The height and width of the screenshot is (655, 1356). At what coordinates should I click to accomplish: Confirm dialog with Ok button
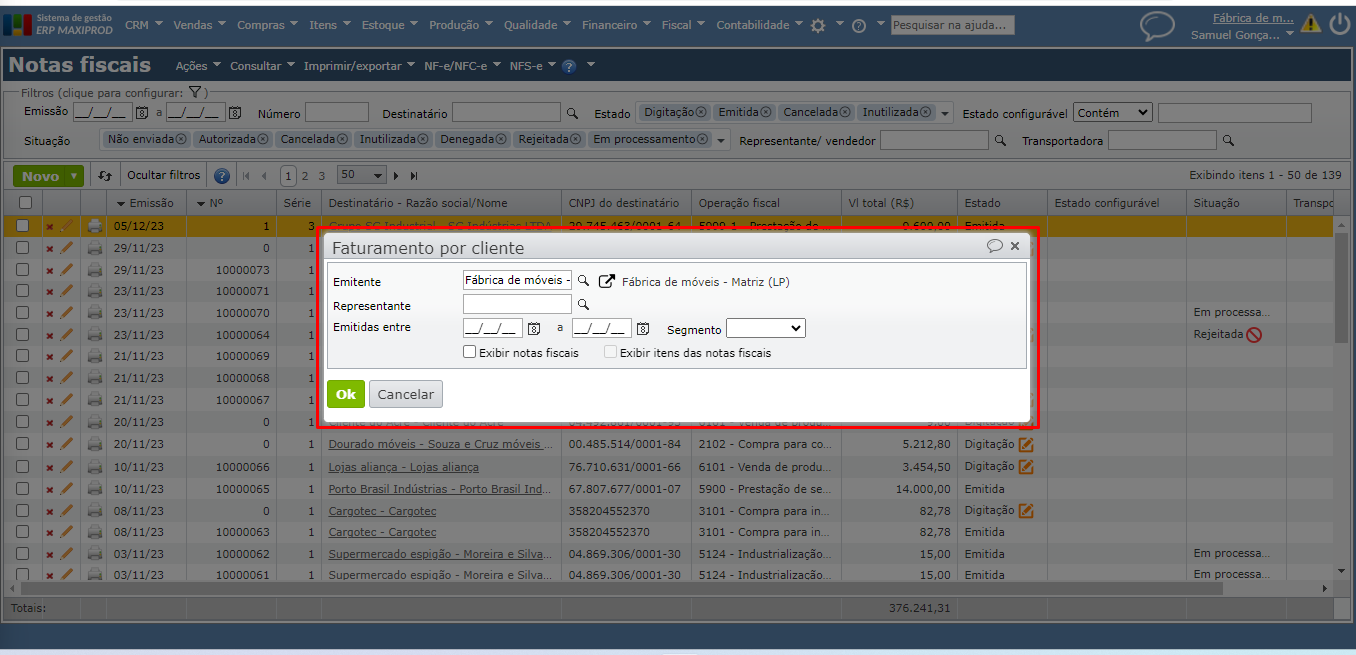click(345, 394)
